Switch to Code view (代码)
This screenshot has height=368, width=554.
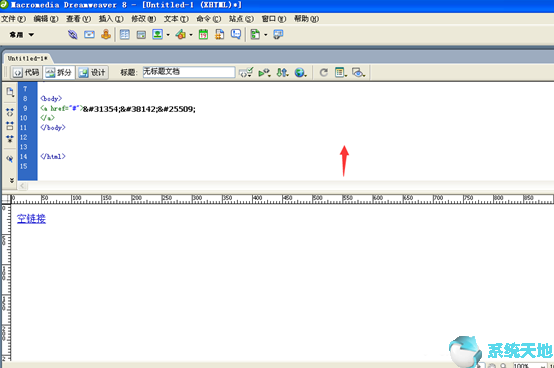tap(26, 73)
